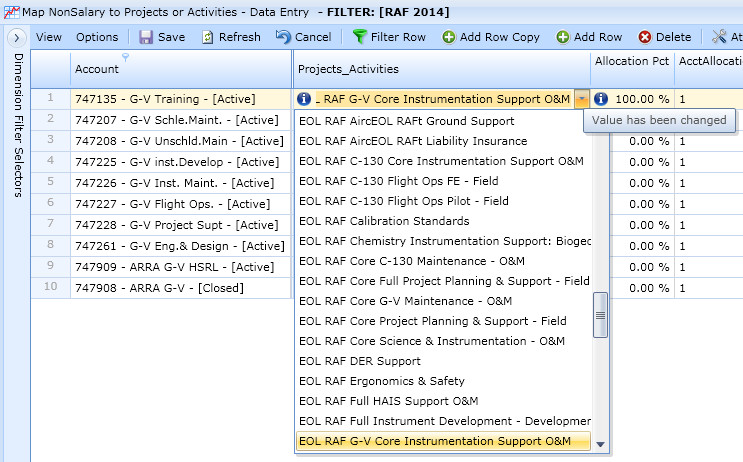Click the AcctAllocati column header
The width and height of the screenshot is (743, 462).
tap(709, 69)
